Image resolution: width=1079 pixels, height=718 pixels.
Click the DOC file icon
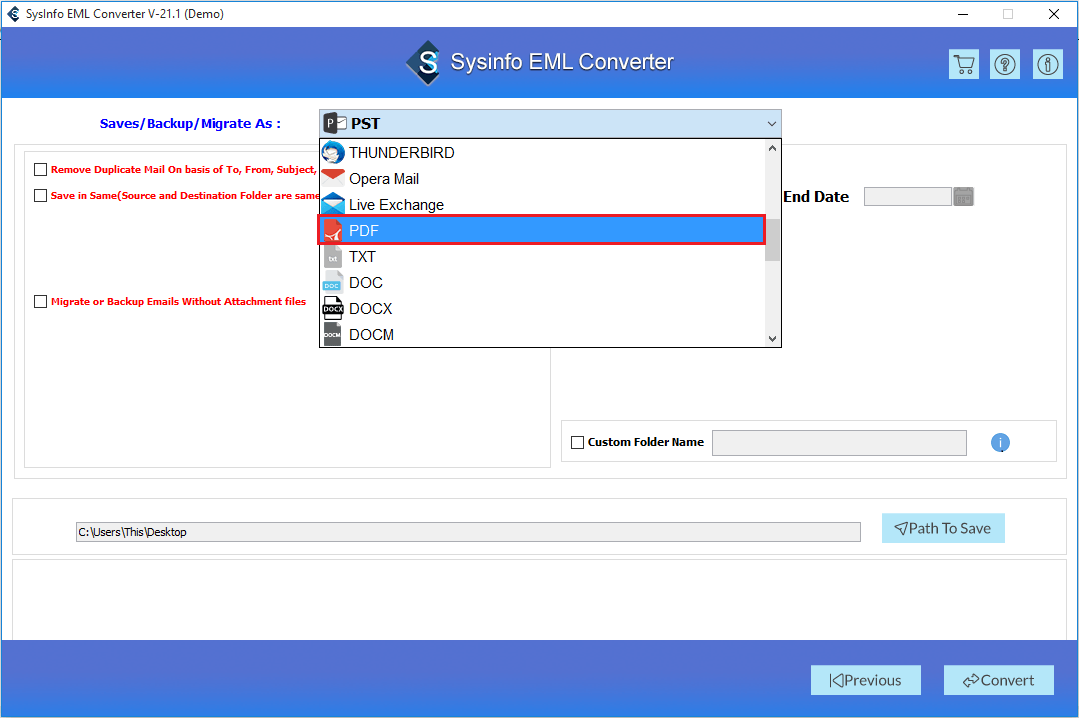(333, 283)
